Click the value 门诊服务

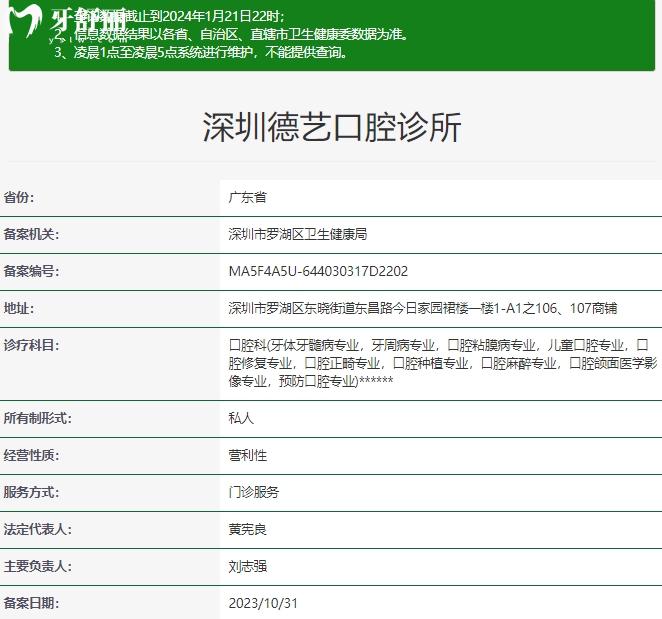click(254, 492)
